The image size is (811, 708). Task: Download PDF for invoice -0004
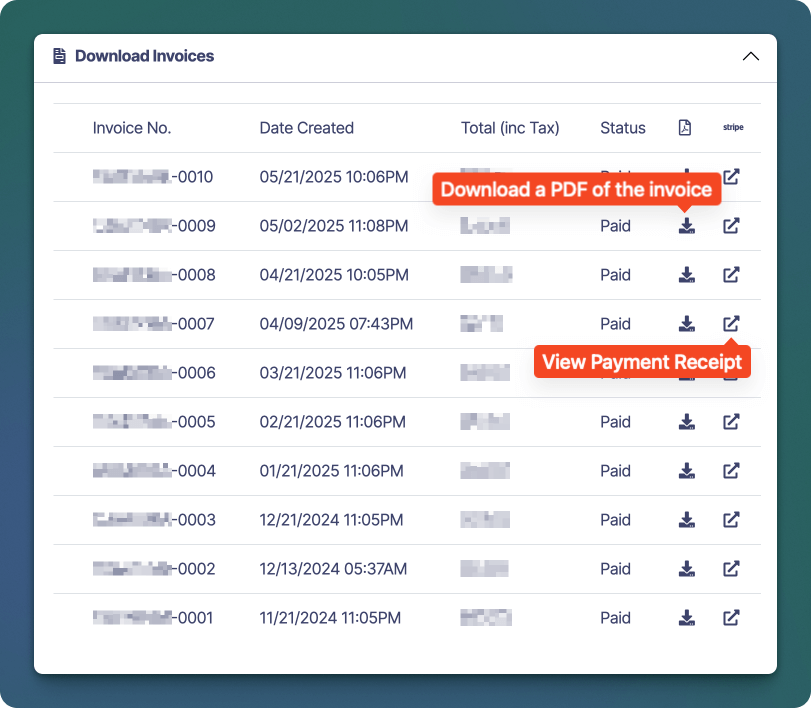pyautogui.click(x=686, y=471)
